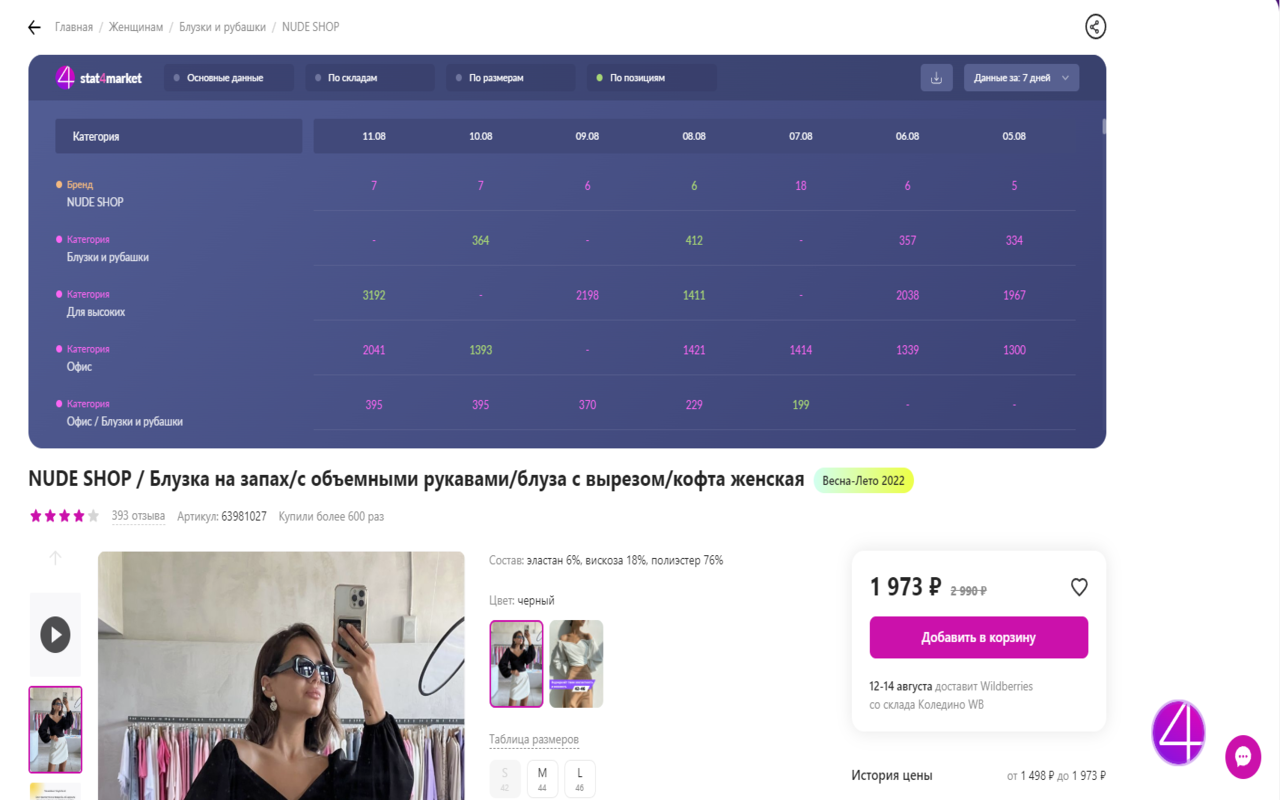Select size S 42
1280x800 pixels.
pos(505,779)
